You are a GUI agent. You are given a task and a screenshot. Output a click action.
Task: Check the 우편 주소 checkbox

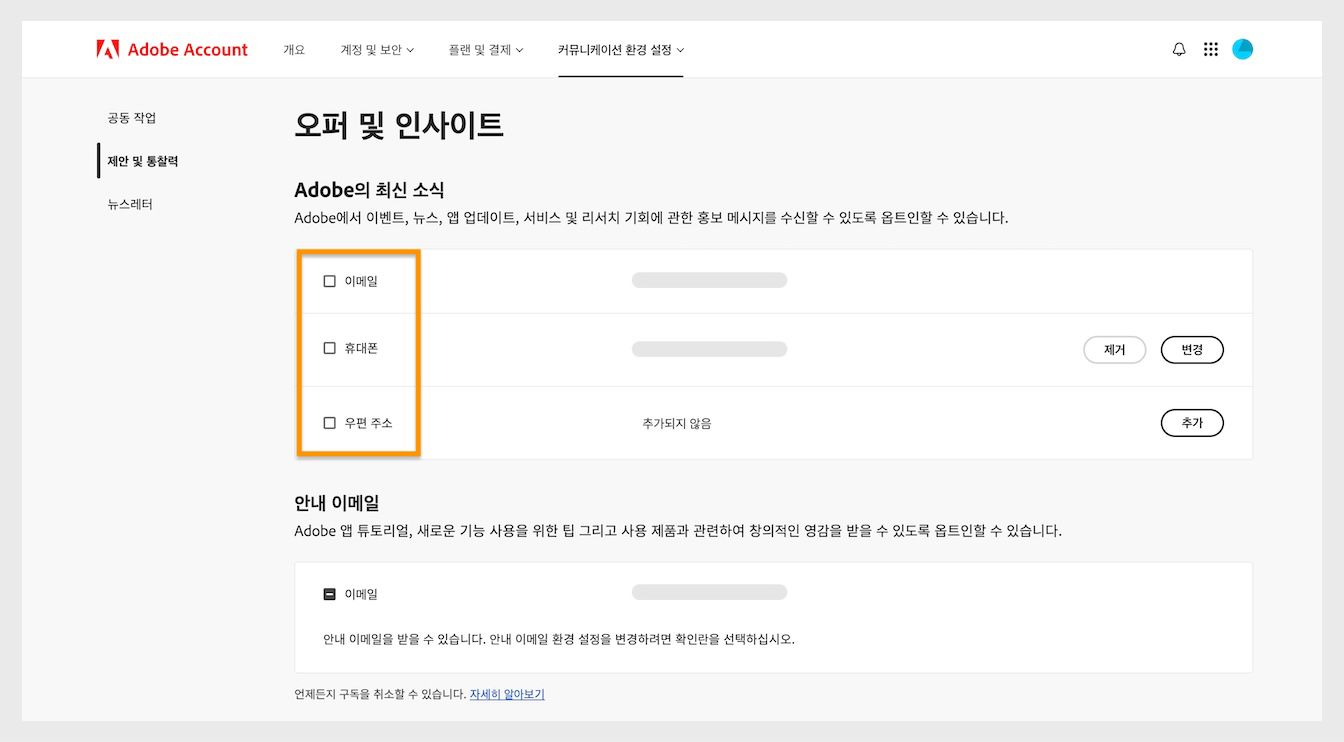pos(329,422)
